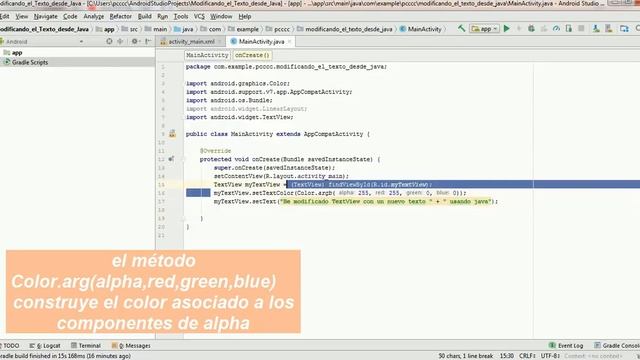Image resolution: width=640 pixels, height=360 pixels.
Task: Click the app breadcrumb in navigation bar
Action: [105, 29]
